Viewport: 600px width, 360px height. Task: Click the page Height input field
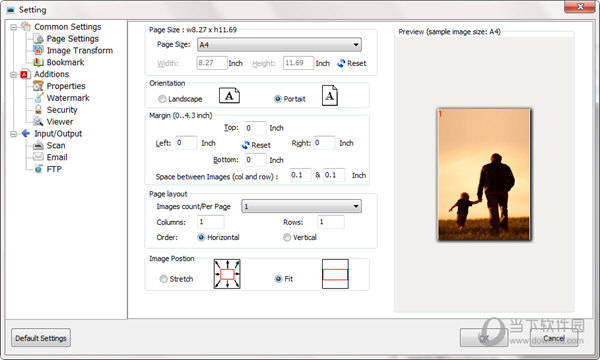298,63
